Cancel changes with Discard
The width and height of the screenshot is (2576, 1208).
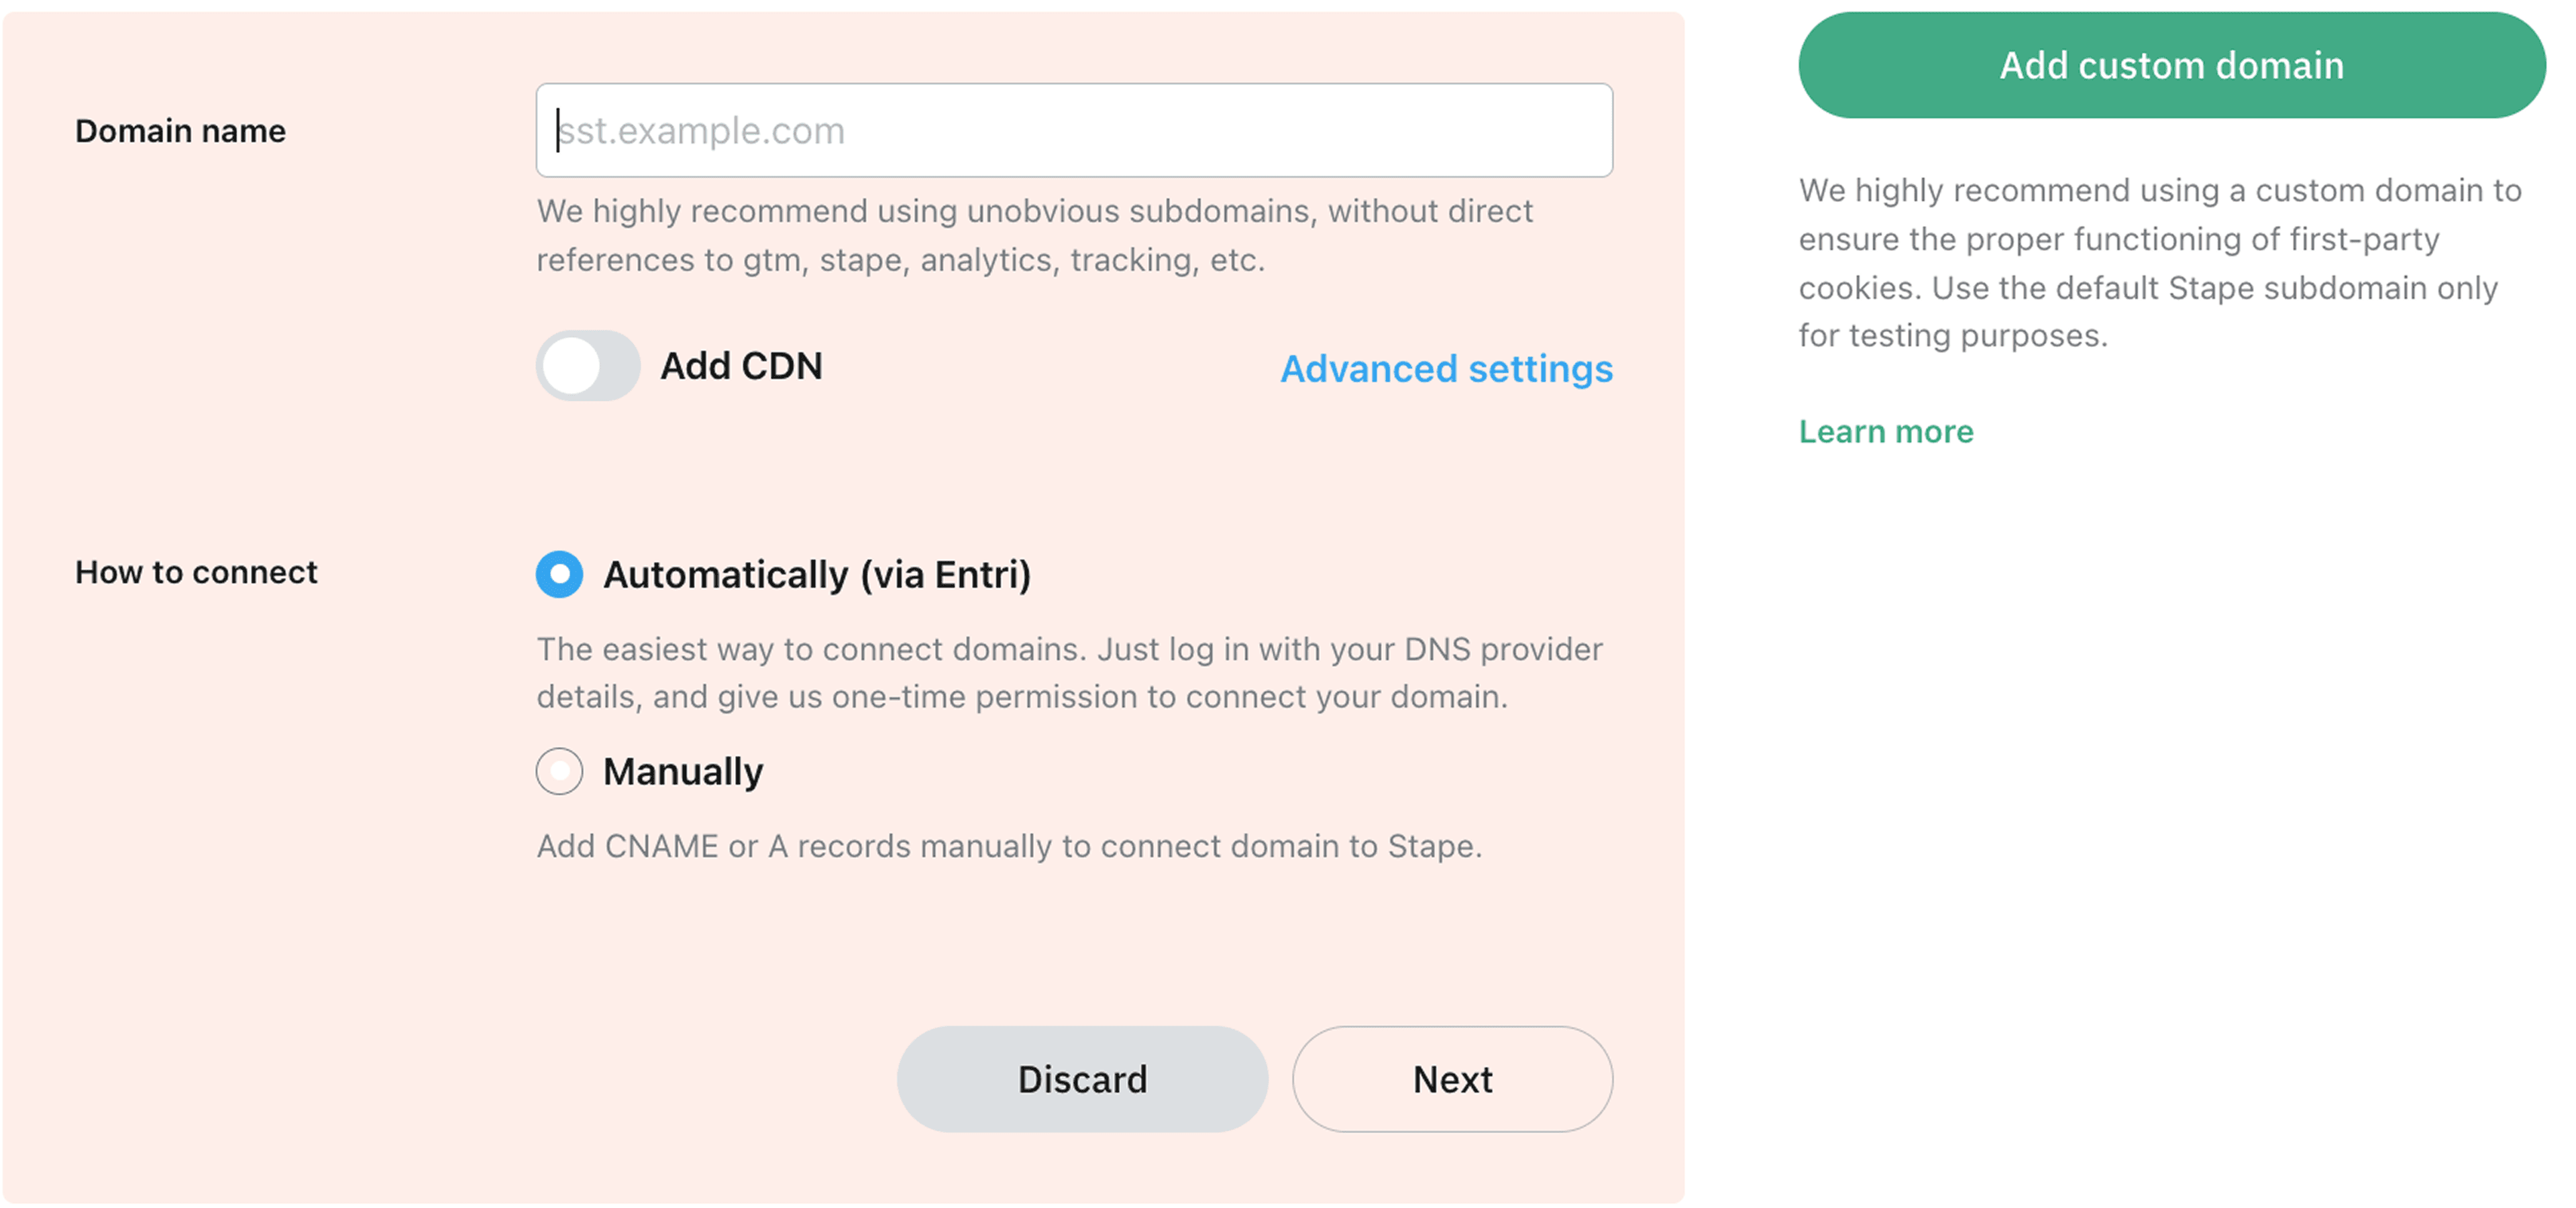point(1081,1079)
